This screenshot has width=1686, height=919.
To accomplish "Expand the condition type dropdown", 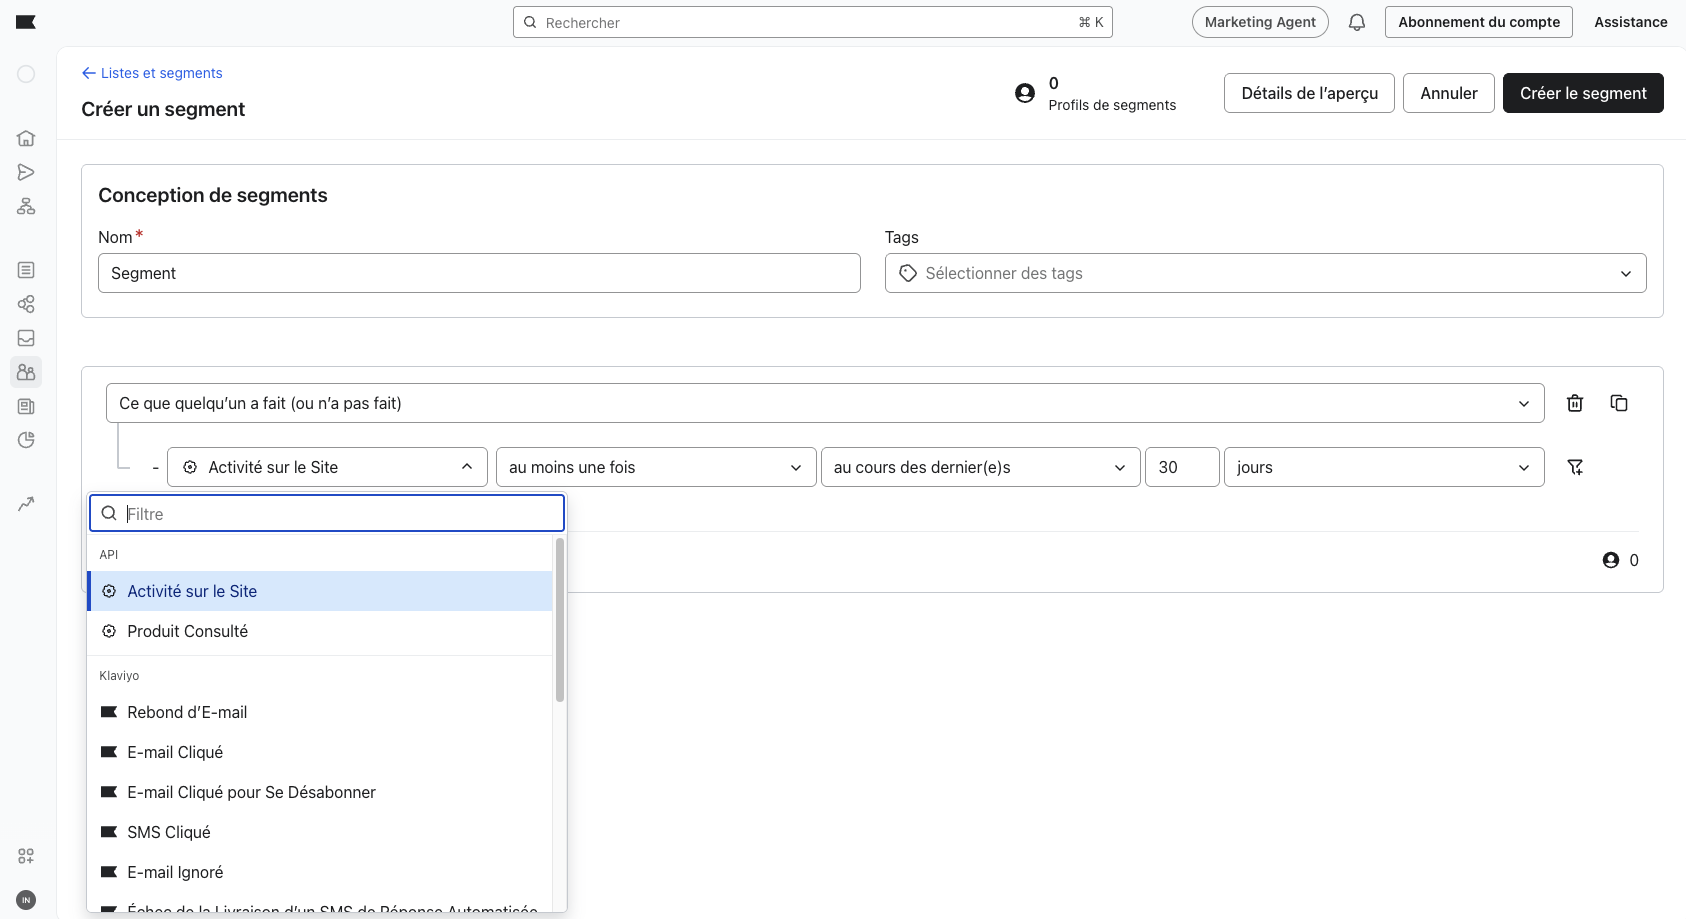I will pyautogui.click(x=824, y=403).
